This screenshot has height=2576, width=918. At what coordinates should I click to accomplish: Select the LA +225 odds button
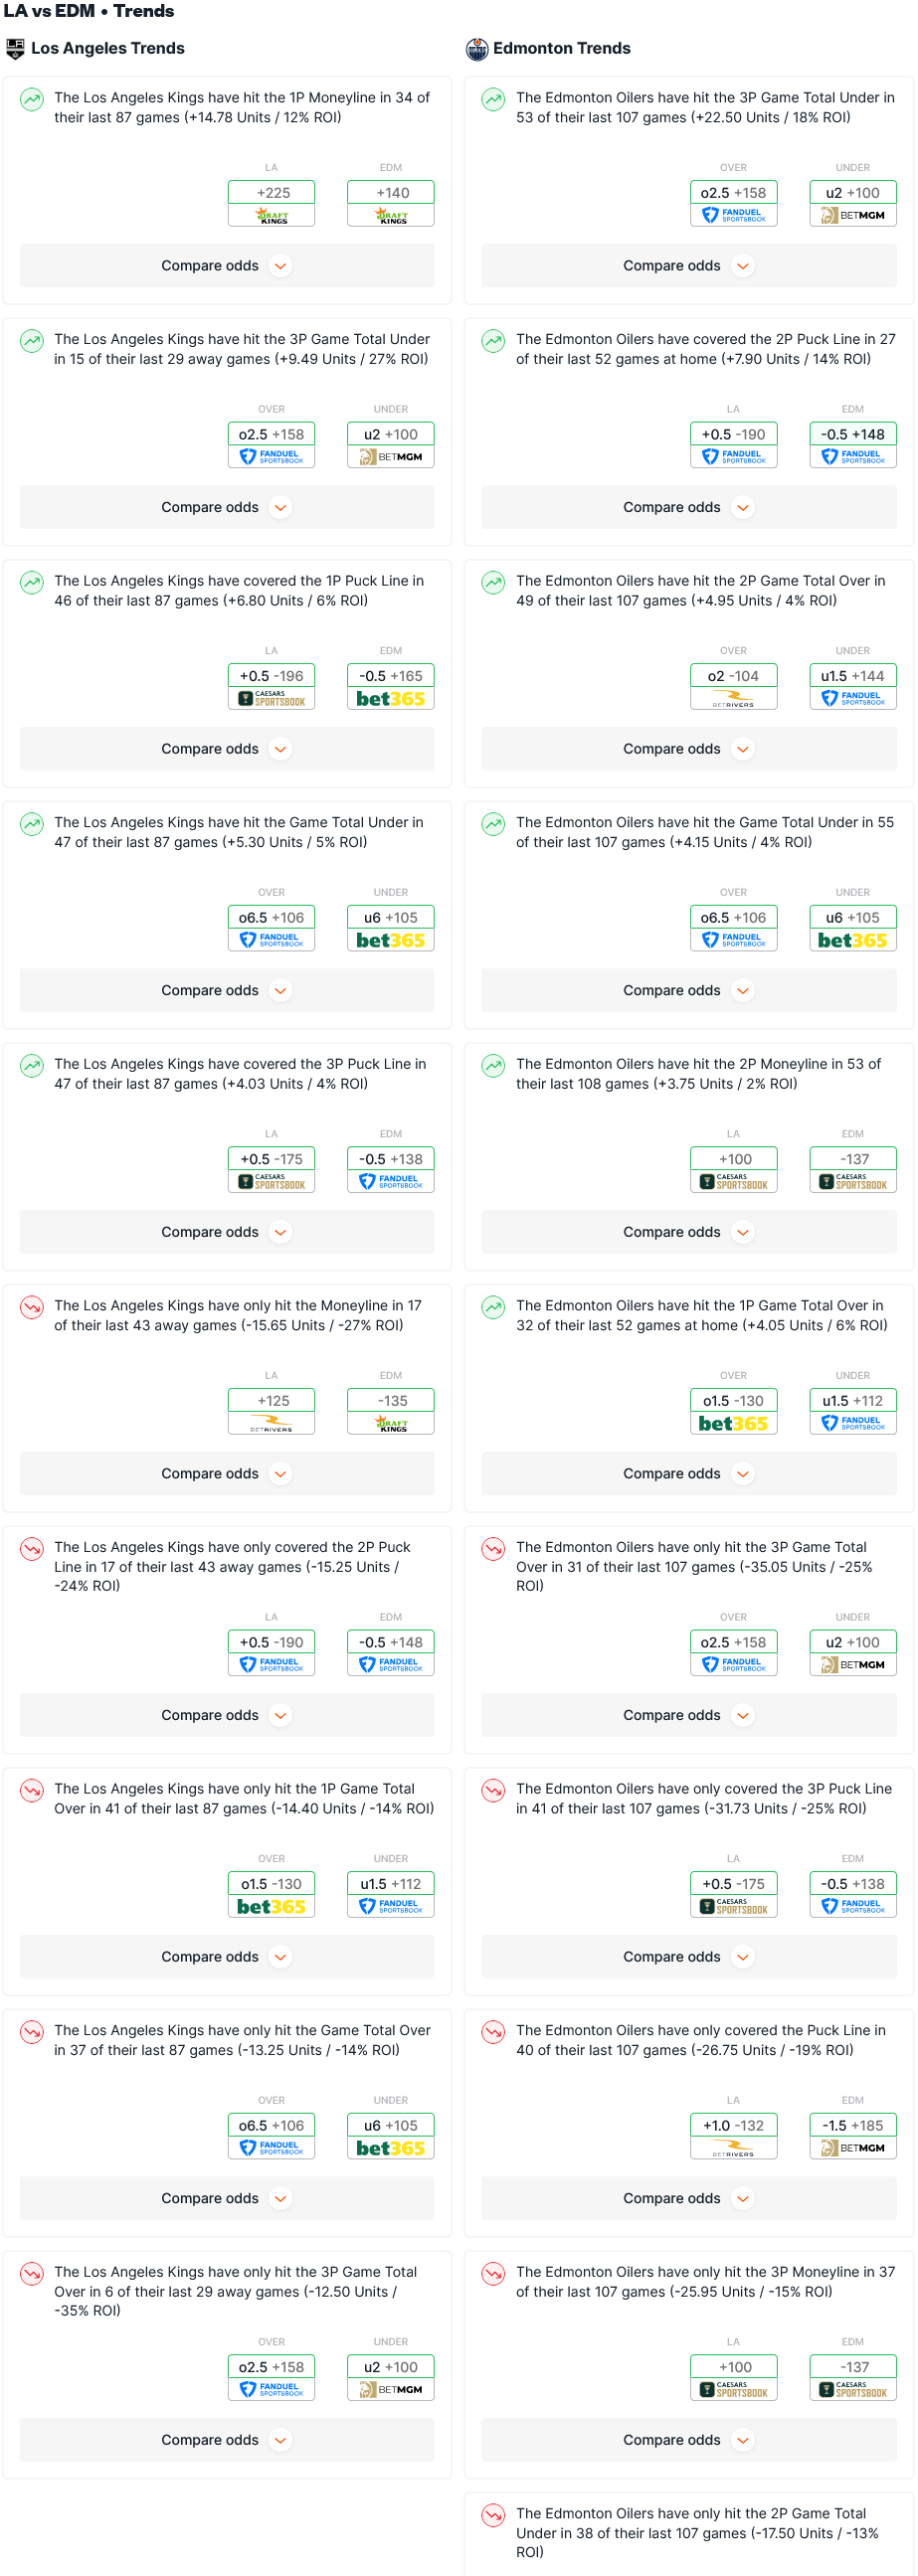[271, 192]
